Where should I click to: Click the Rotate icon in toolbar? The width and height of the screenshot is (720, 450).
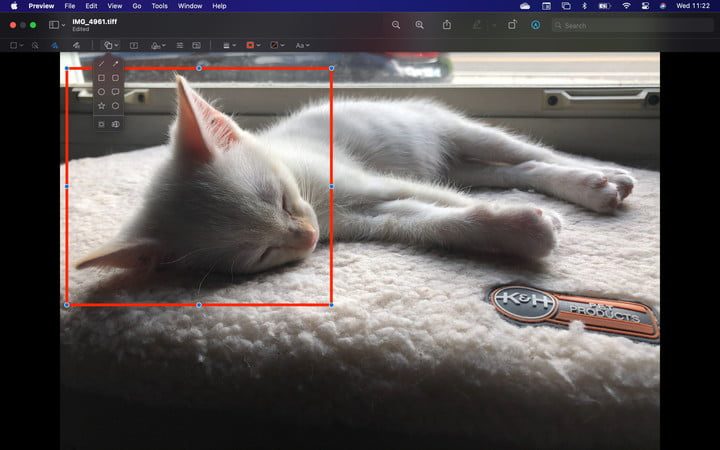tap(513, 25)
